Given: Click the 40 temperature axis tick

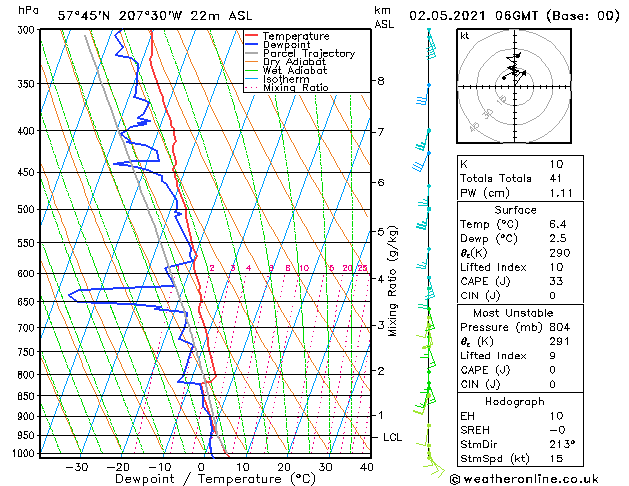Looking at the screenshot, I should click(x=367, y=467).
